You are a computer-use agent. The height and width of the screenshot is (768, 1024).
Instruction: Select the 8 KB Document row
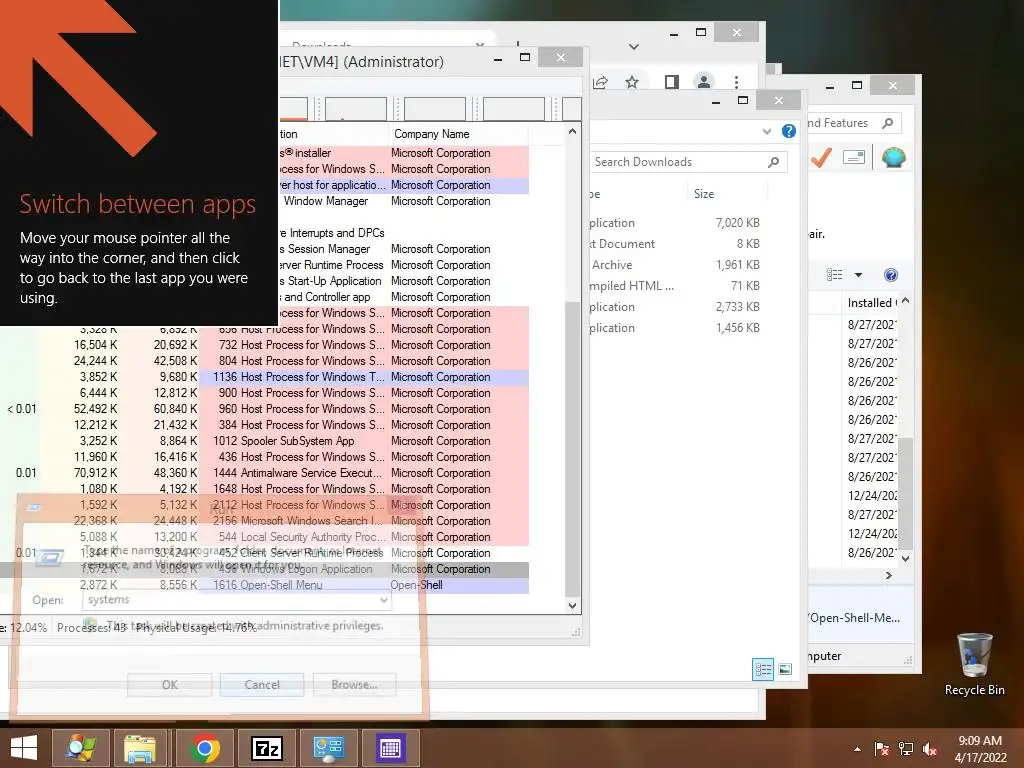675,244
